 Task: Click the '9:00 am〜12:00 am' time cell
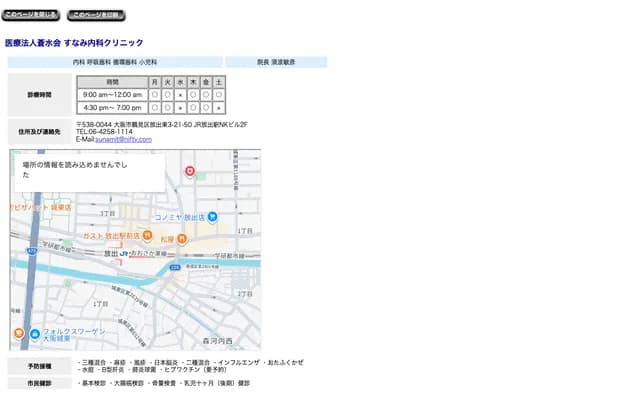112,95
